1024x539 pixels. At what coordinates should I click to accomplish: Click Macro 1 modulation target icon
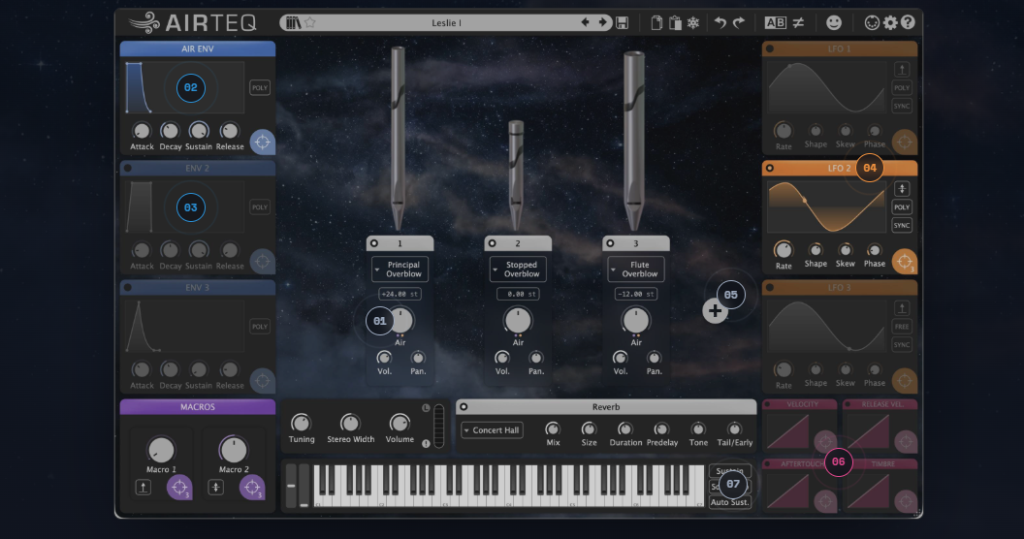coord(178,487)
